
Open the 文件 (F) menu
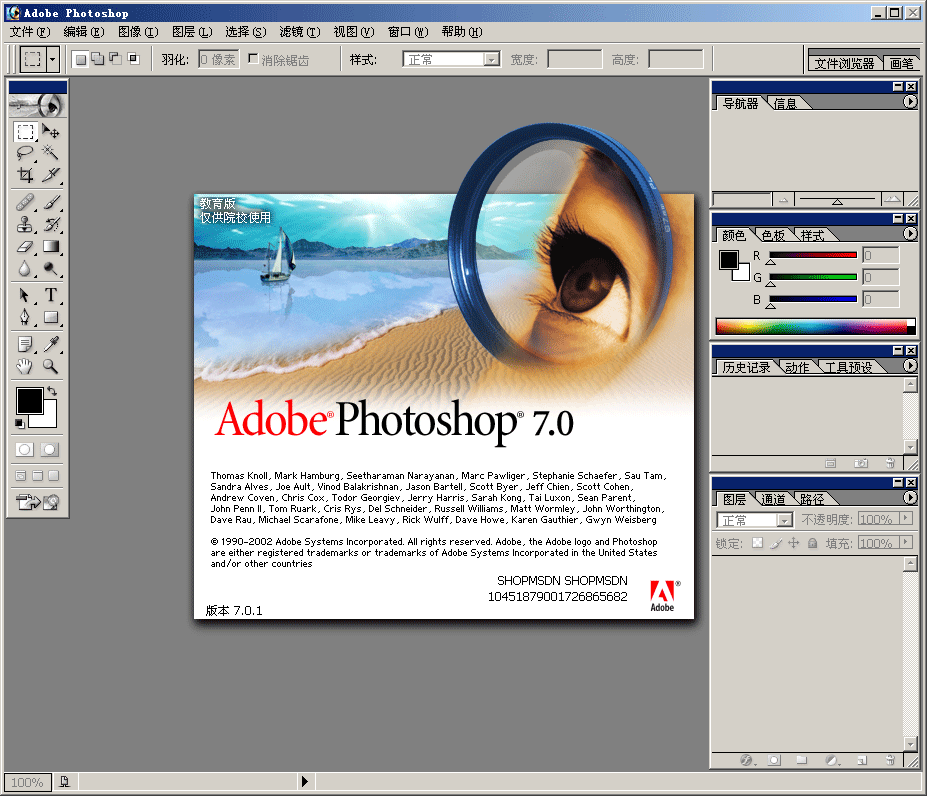(30, 31)
